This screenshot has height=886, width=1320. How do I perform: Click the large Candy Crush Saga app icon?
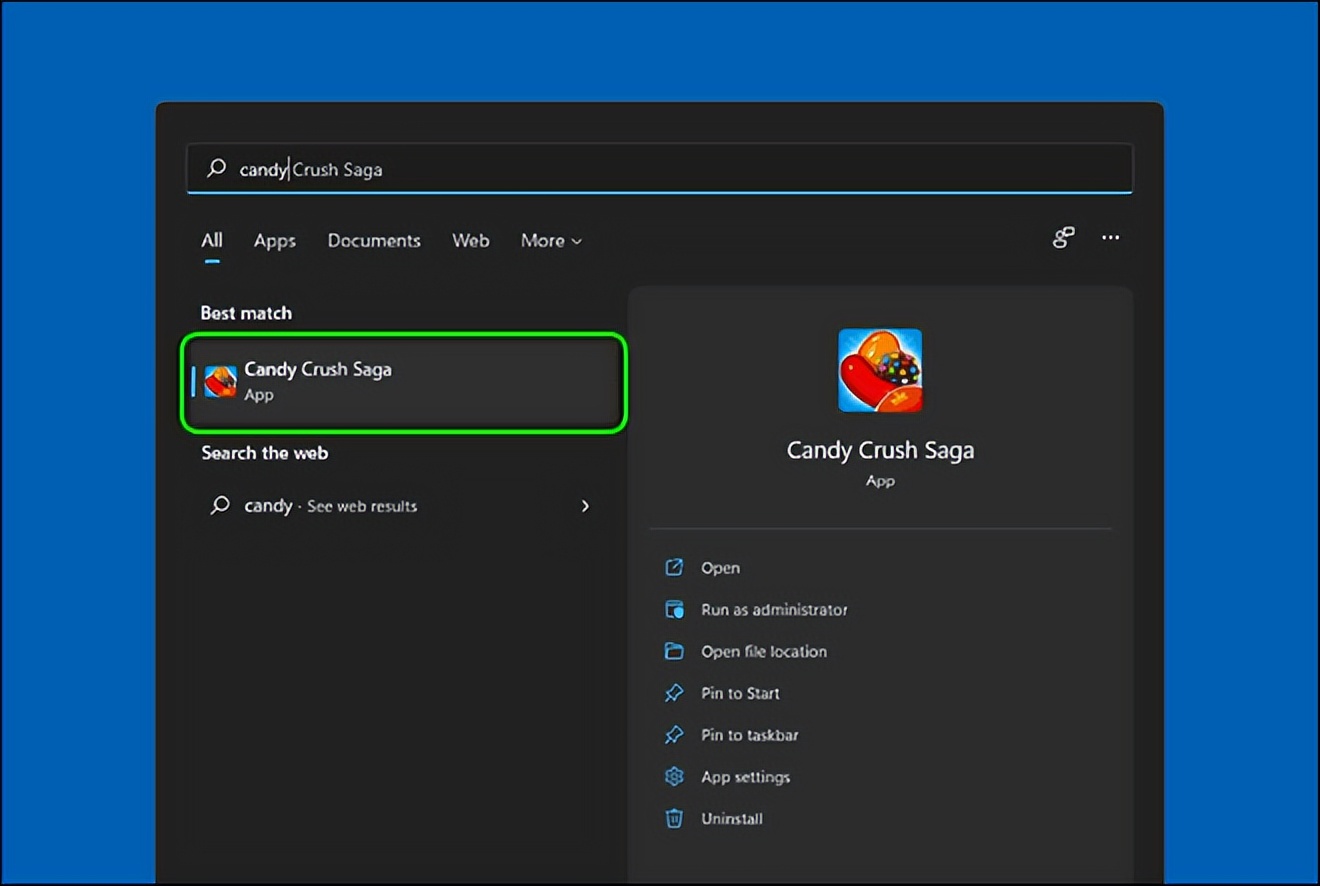click(x=880, y=370)
